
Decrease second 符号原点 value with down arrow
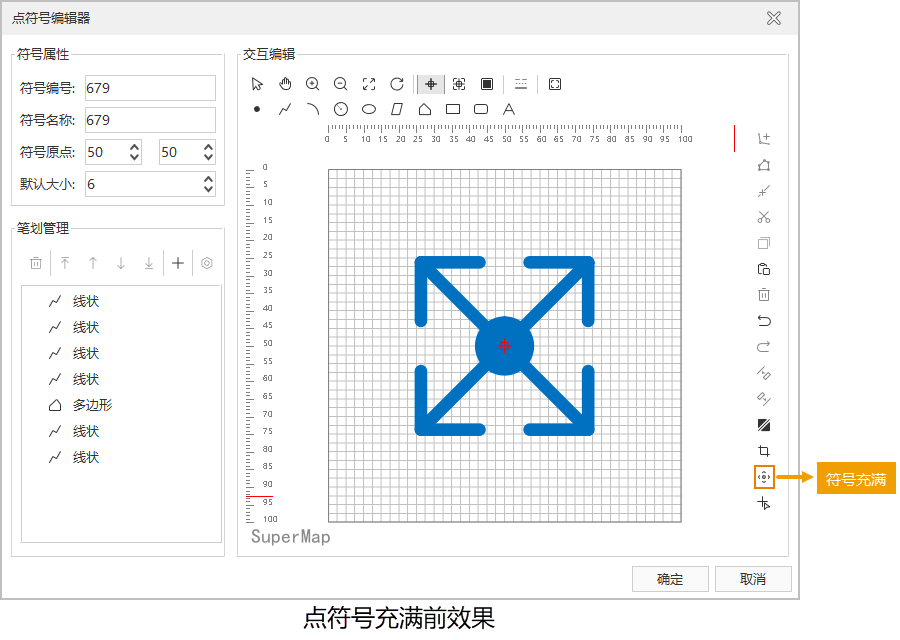[x=208, y=157]
